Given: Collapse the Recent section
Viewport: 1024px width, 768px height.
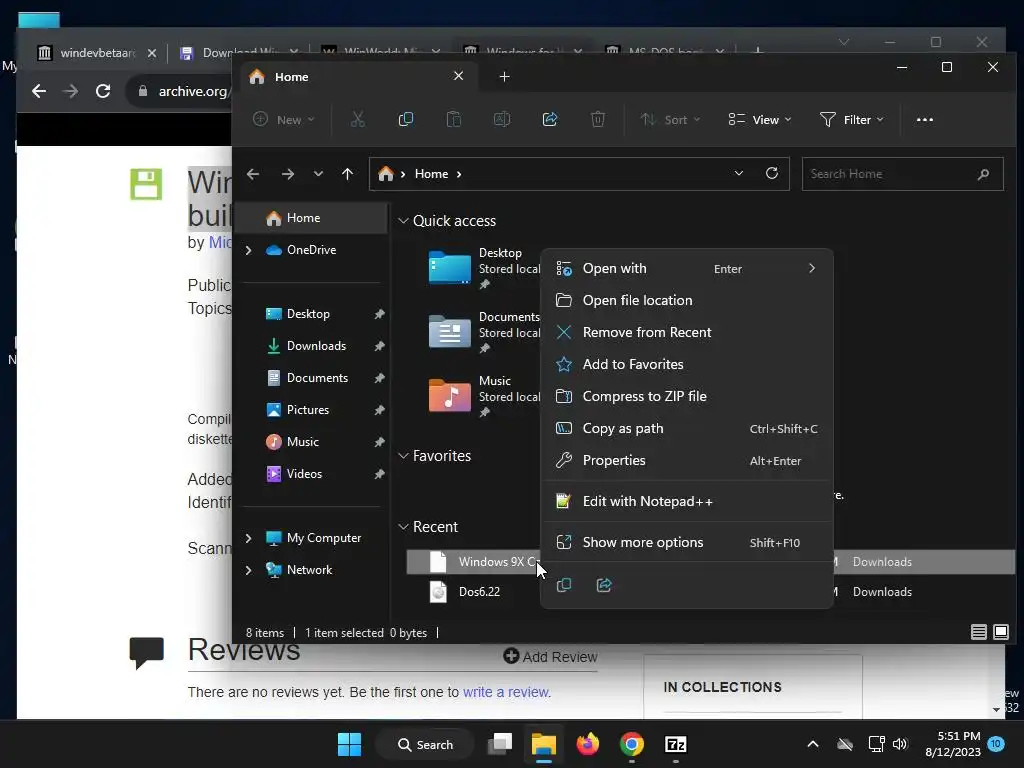Looking at the screenshot, I should (403, 527).
